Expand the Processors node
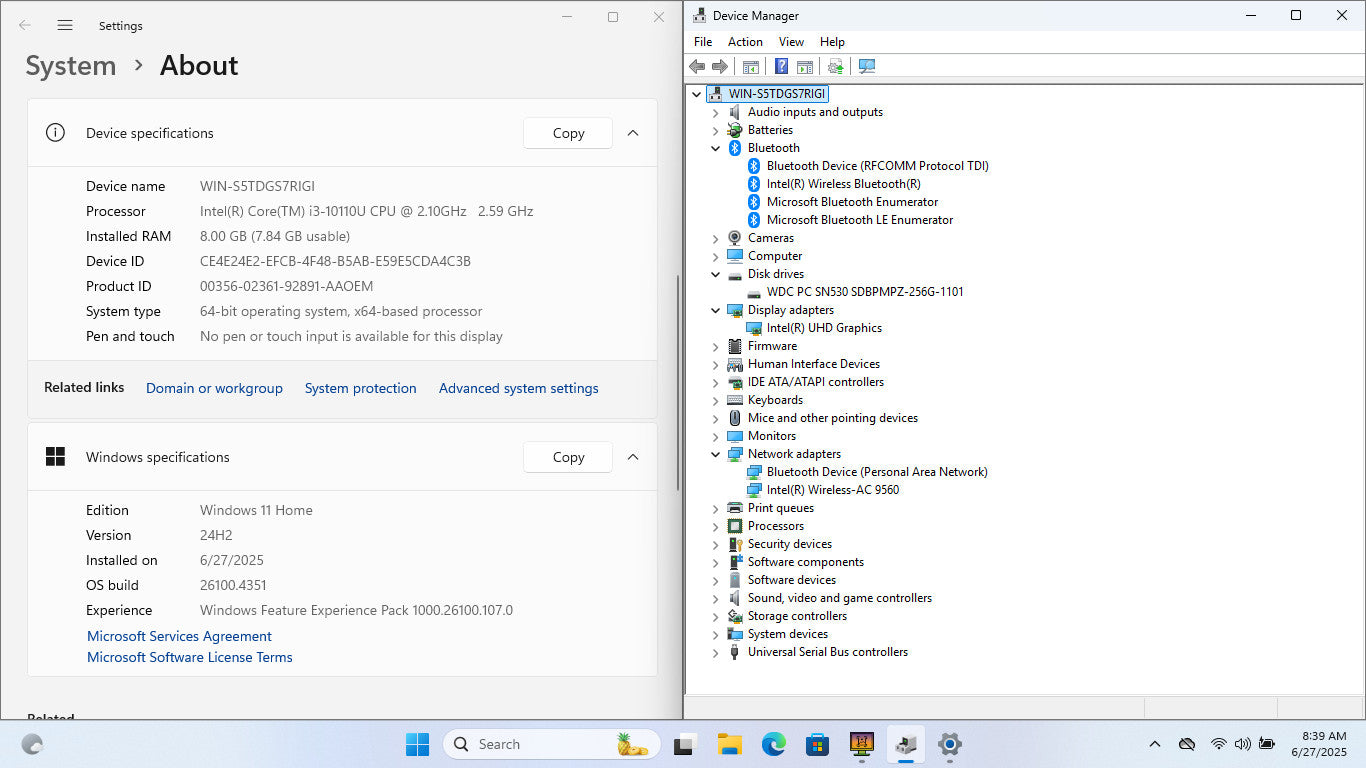Screen dimensions: 1366x768 [x=715, y=526]
